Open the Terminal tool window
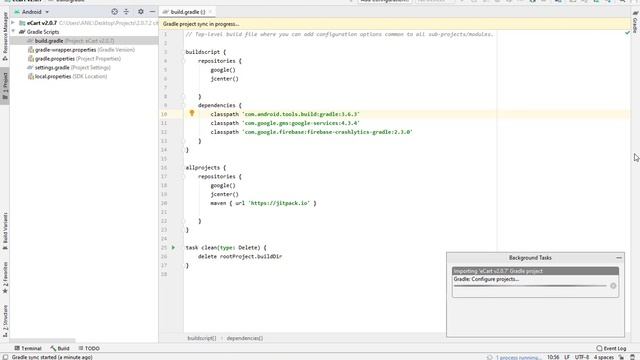The width and height of the screenshot is (640, 360). pyautogui.click(x=28, y=348)
